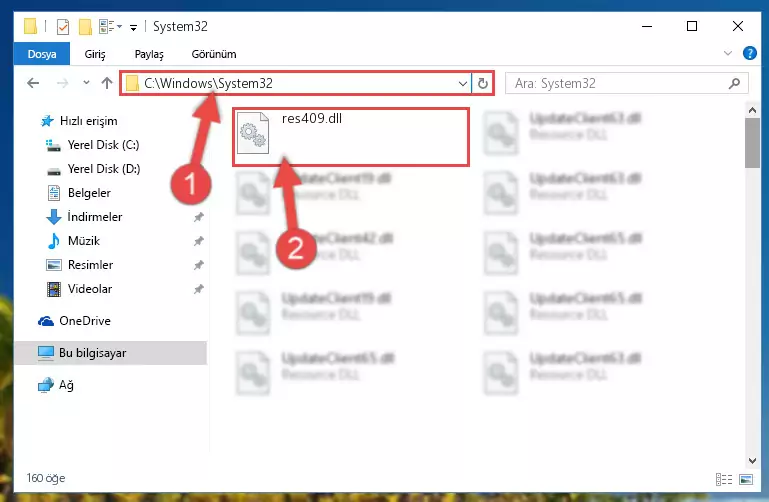
Task: Click the scrollbar down arrow
Action: (752, 460)
